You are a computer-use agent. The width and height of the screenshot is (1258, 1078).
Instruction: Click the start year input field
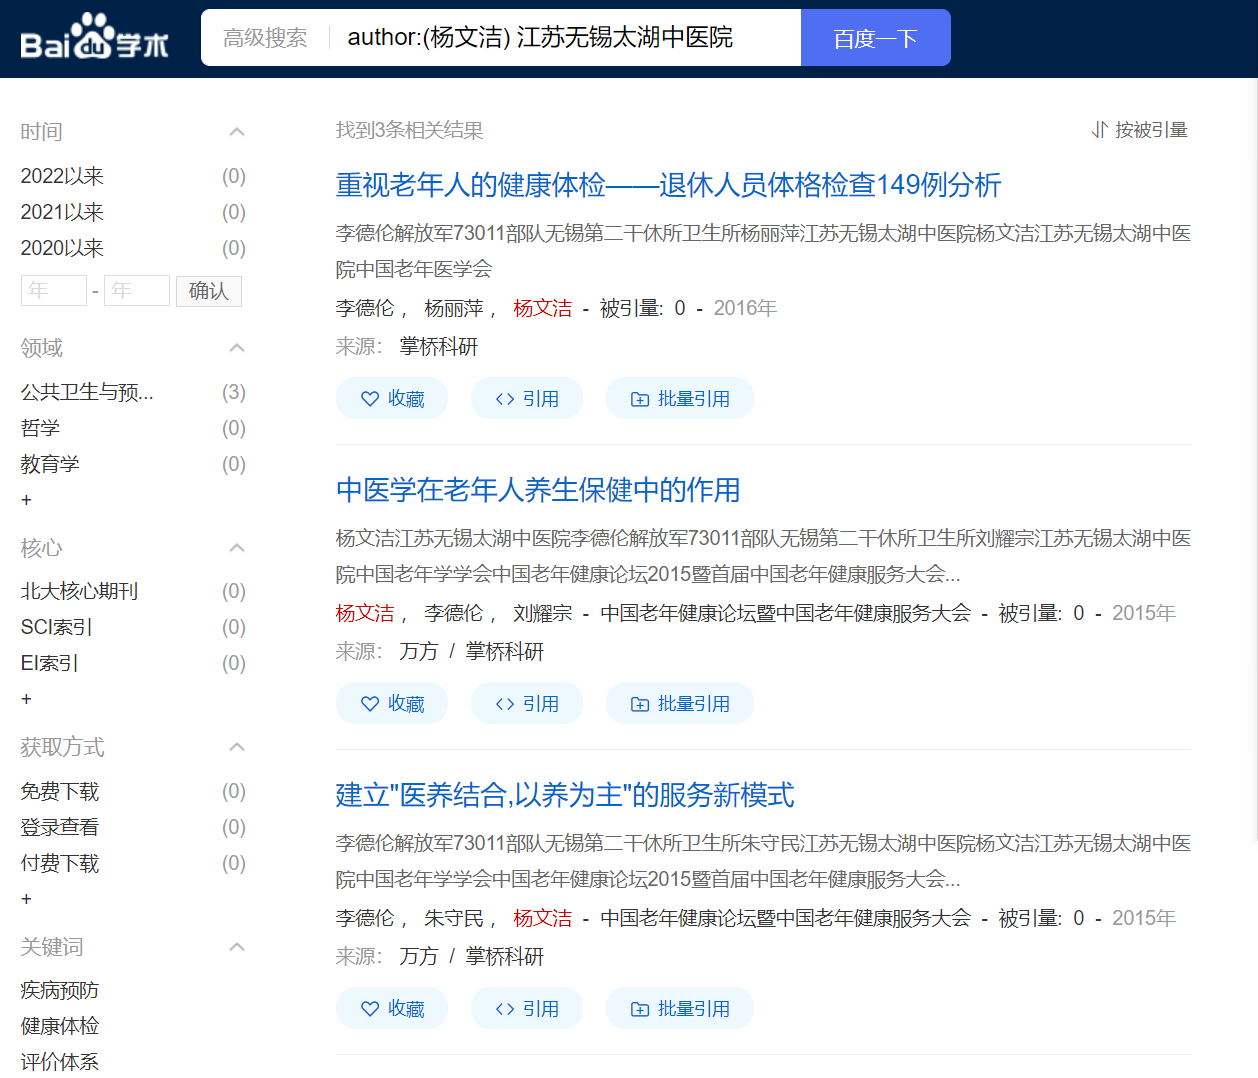point(54,291)
